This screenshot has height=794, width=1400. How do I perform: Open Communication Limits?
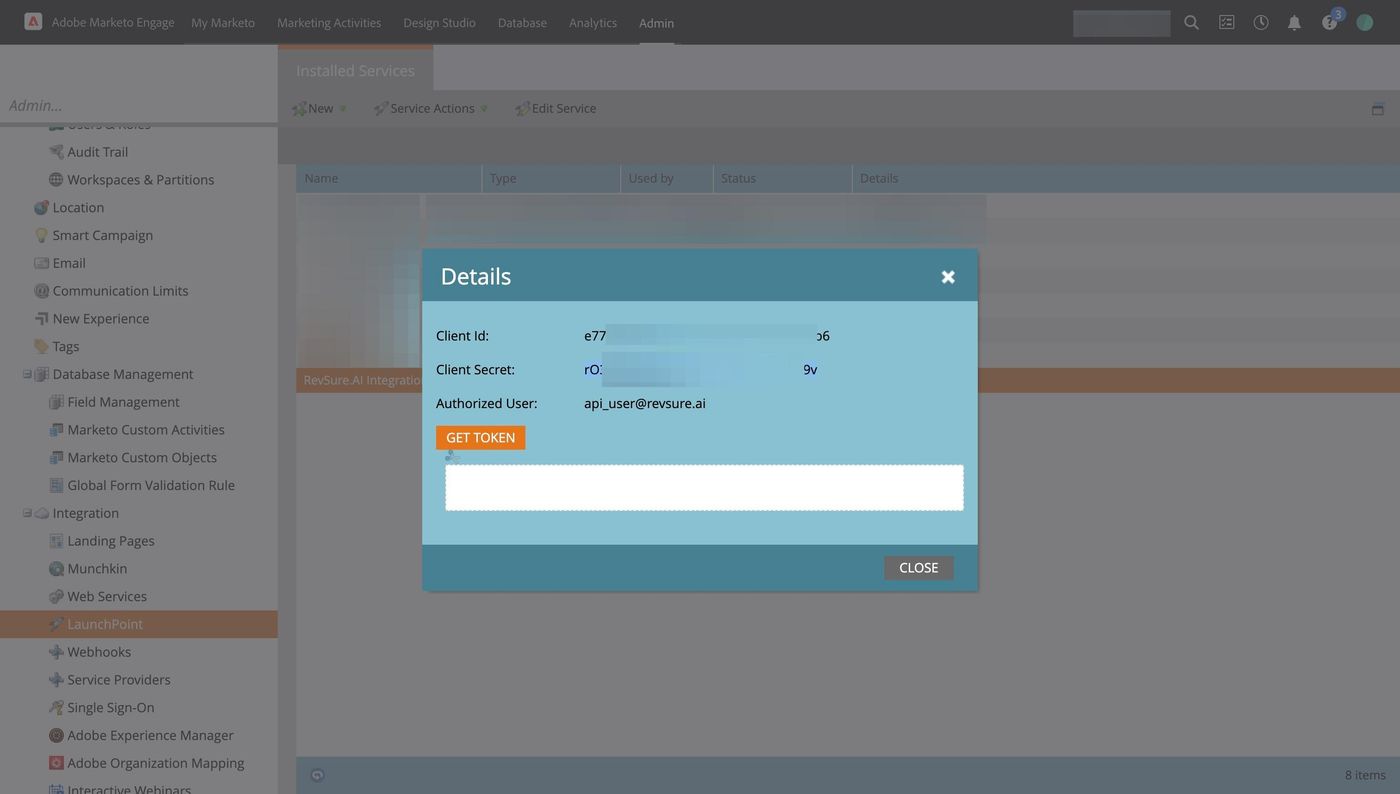tap(120, 291)
